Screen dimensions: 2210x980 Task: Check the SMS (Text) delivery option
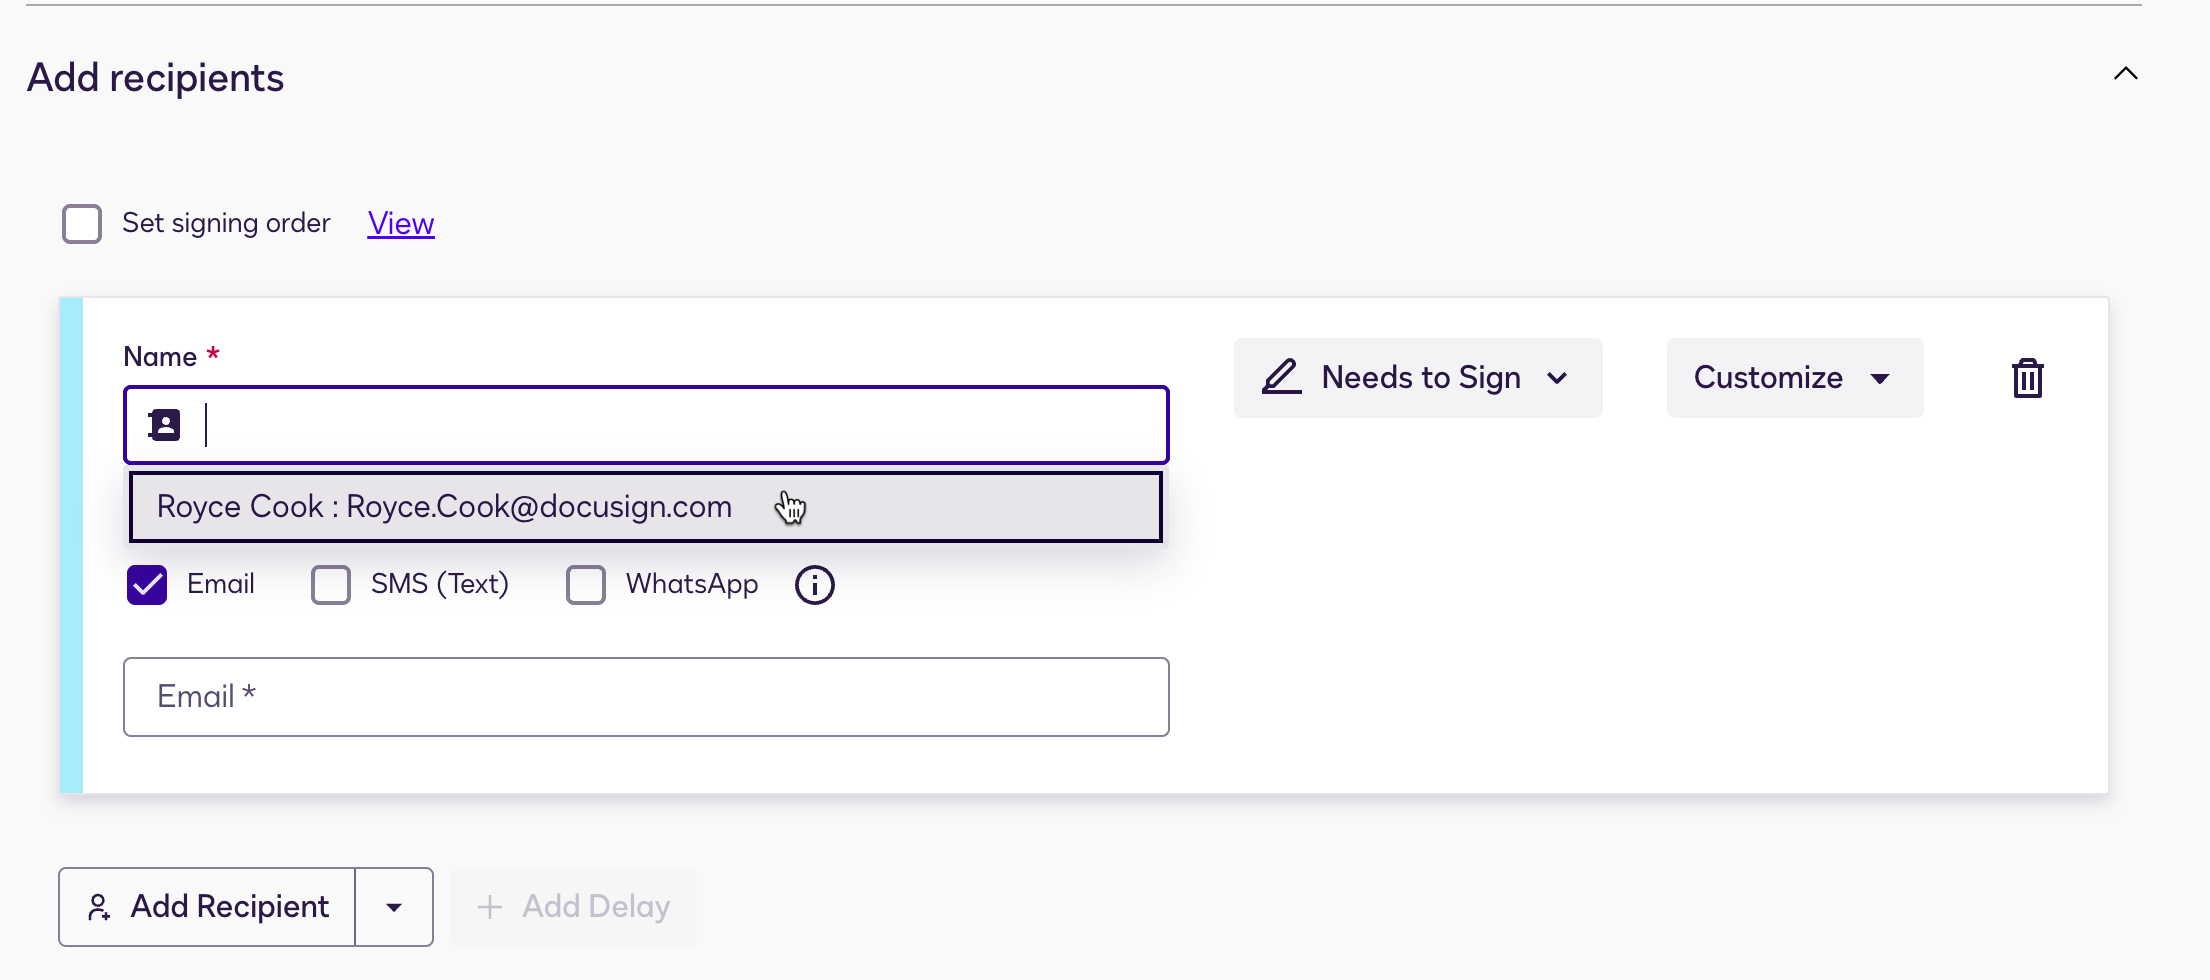[x=330, y=584]
